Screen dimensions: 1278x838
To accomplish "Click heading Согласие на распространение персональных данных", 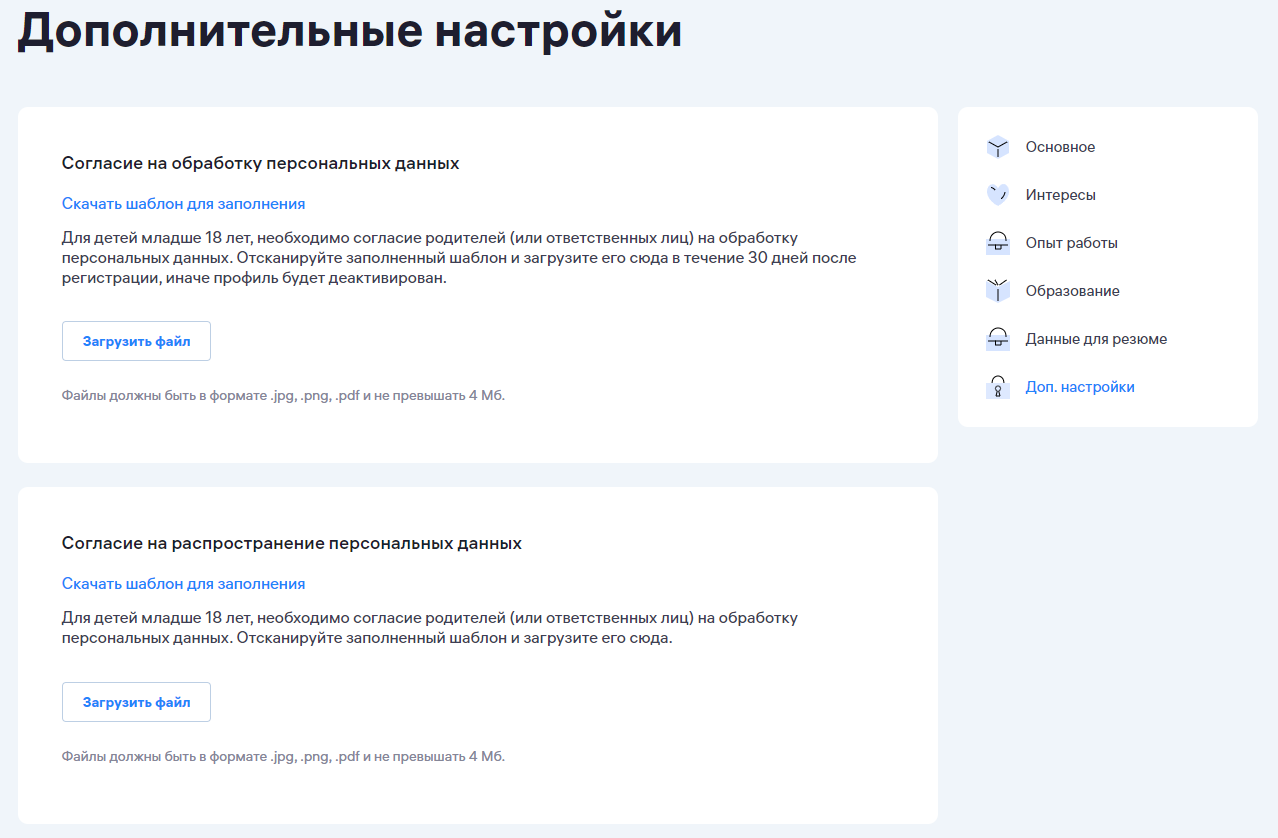I will tap(291, 544).
